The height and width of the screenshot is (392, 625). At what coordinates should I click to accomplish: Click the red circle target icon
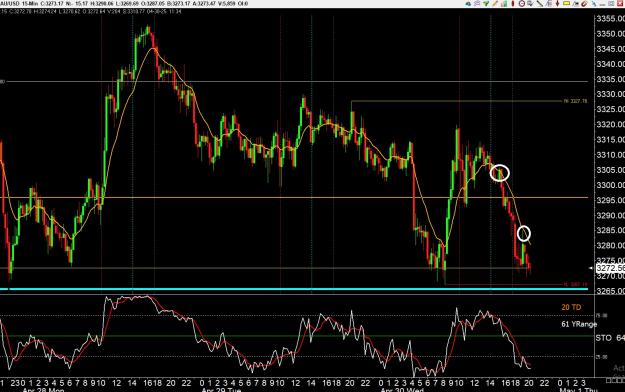tap(522, 3)
